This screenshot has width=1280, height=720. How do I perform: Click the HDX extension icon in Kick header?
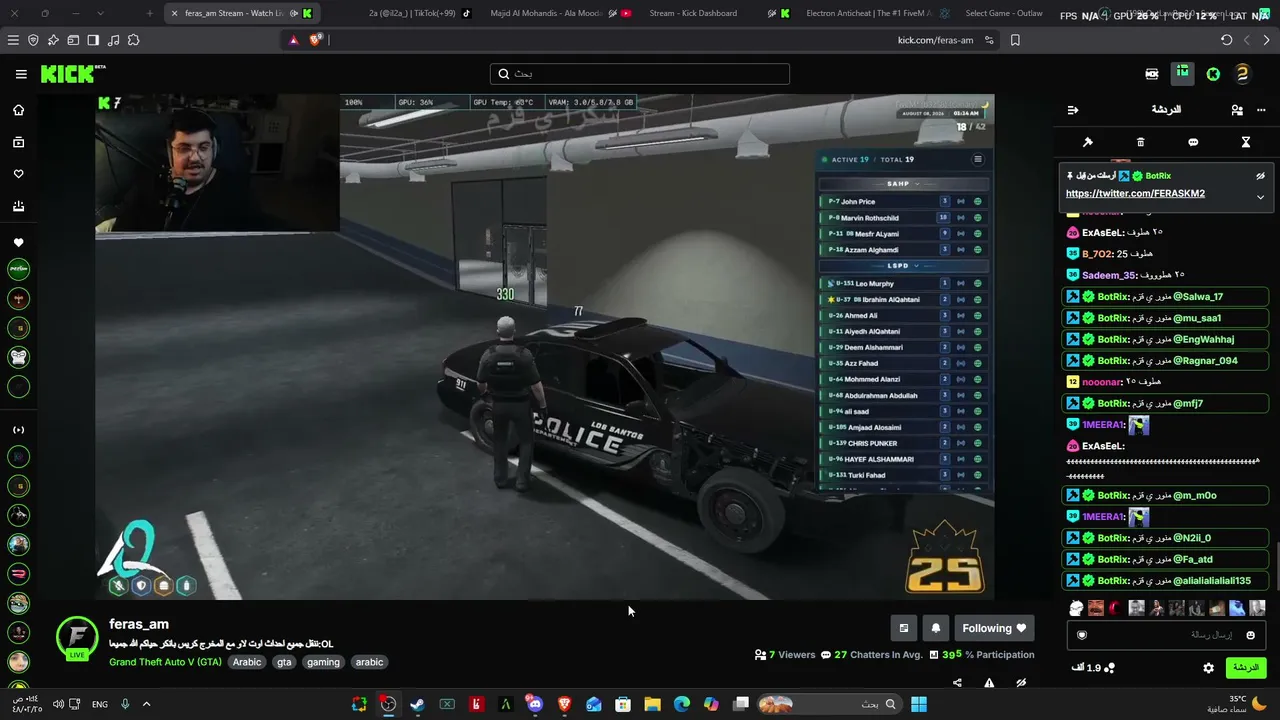pos(1152,74)
